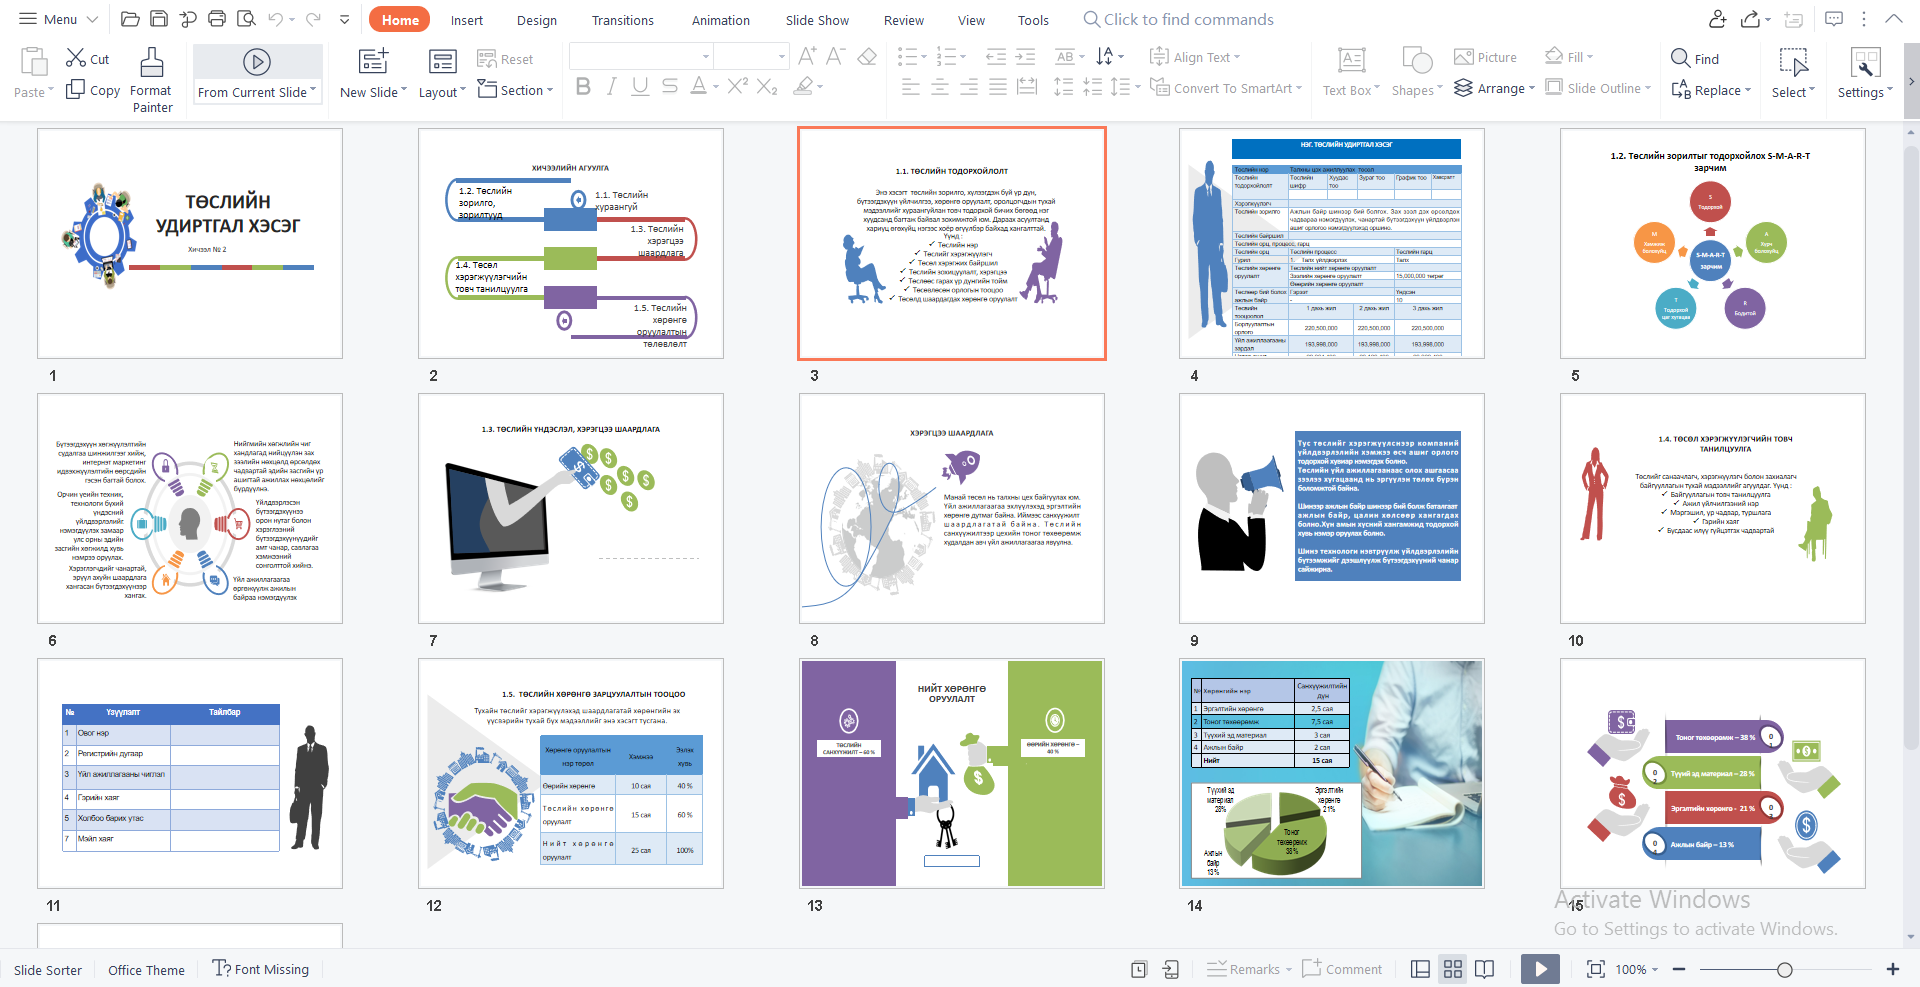Click the Comment button in status bar
This screenshot has height=987, width=1920.
pyautogui.click(x=1342, y=969)
